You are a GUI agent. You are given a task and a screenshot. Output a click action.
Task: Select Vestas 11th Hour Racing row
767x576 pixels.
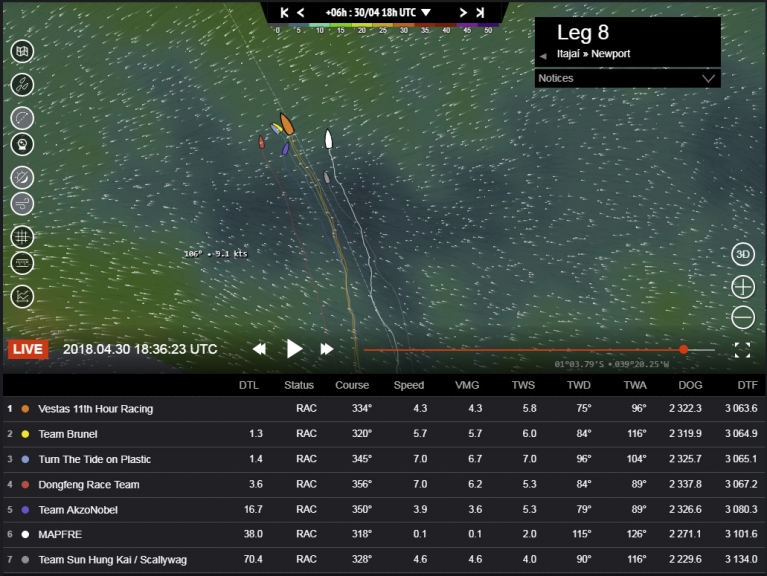[x=384, y=409]
